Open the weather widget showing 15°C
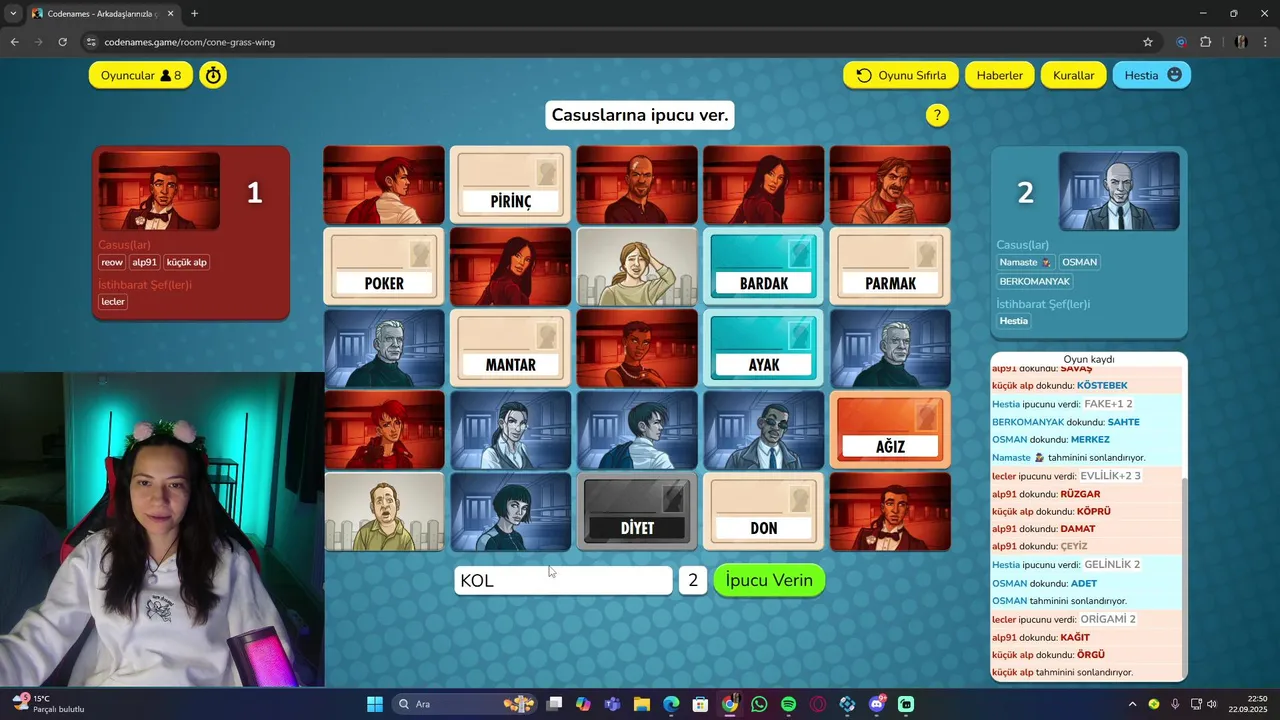The height and width of the screenshot is (720, 1280). (x=47, y=704)
